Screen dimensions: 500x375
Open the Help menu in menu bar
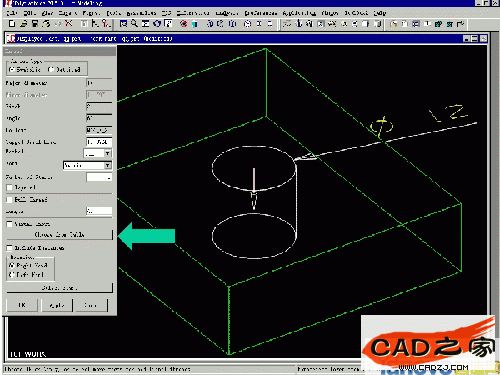pos(380,13)
